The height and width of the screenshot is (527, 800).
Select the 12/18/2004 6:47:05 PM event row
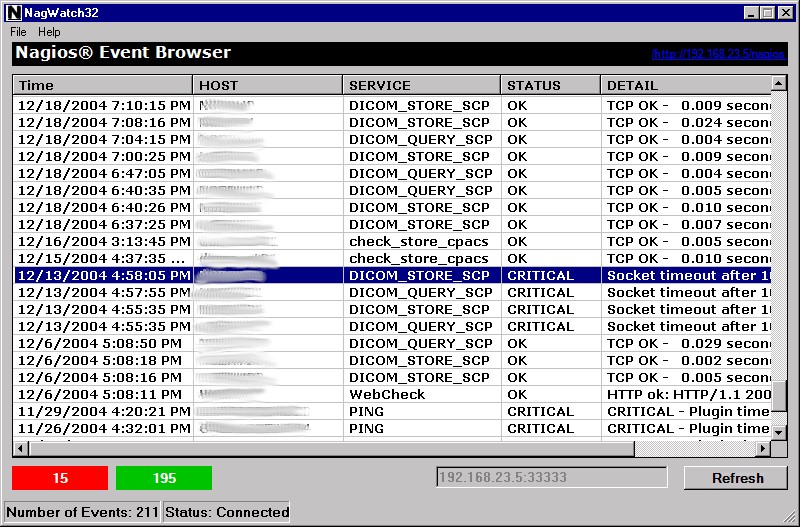[x=392, y=173]
